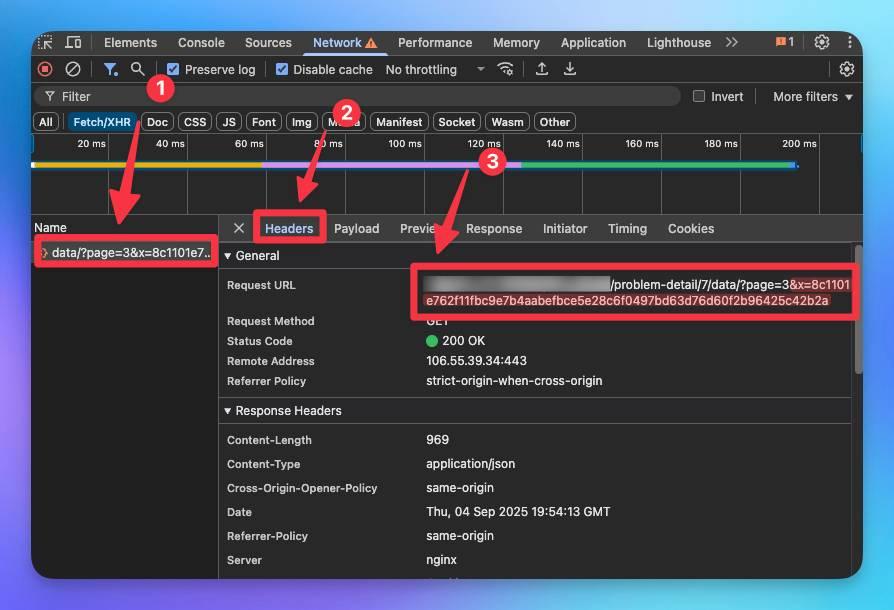
Task: Stop recording the network log
Action: [x=45, y=70]
